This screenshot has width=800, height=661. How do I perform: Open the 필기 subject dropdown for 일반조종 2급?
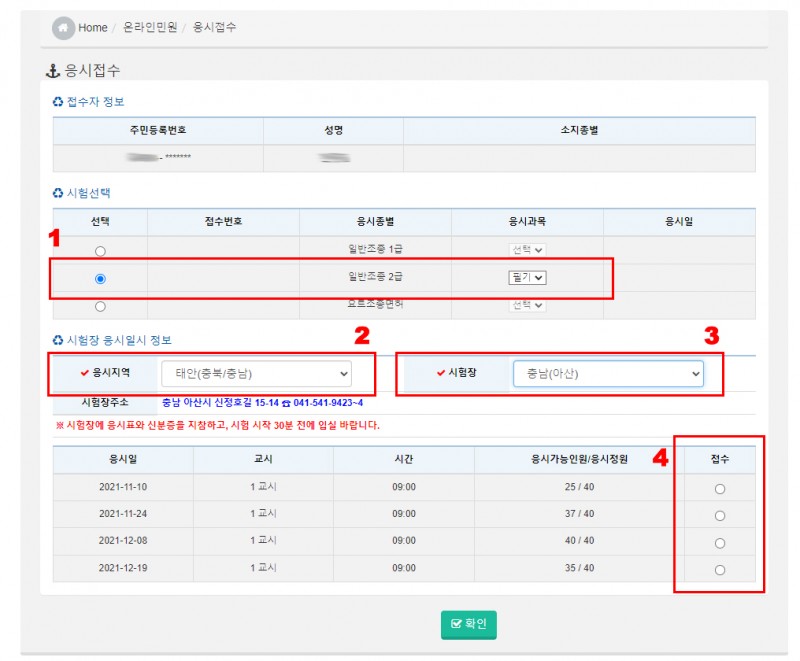[x=527, y=278]
